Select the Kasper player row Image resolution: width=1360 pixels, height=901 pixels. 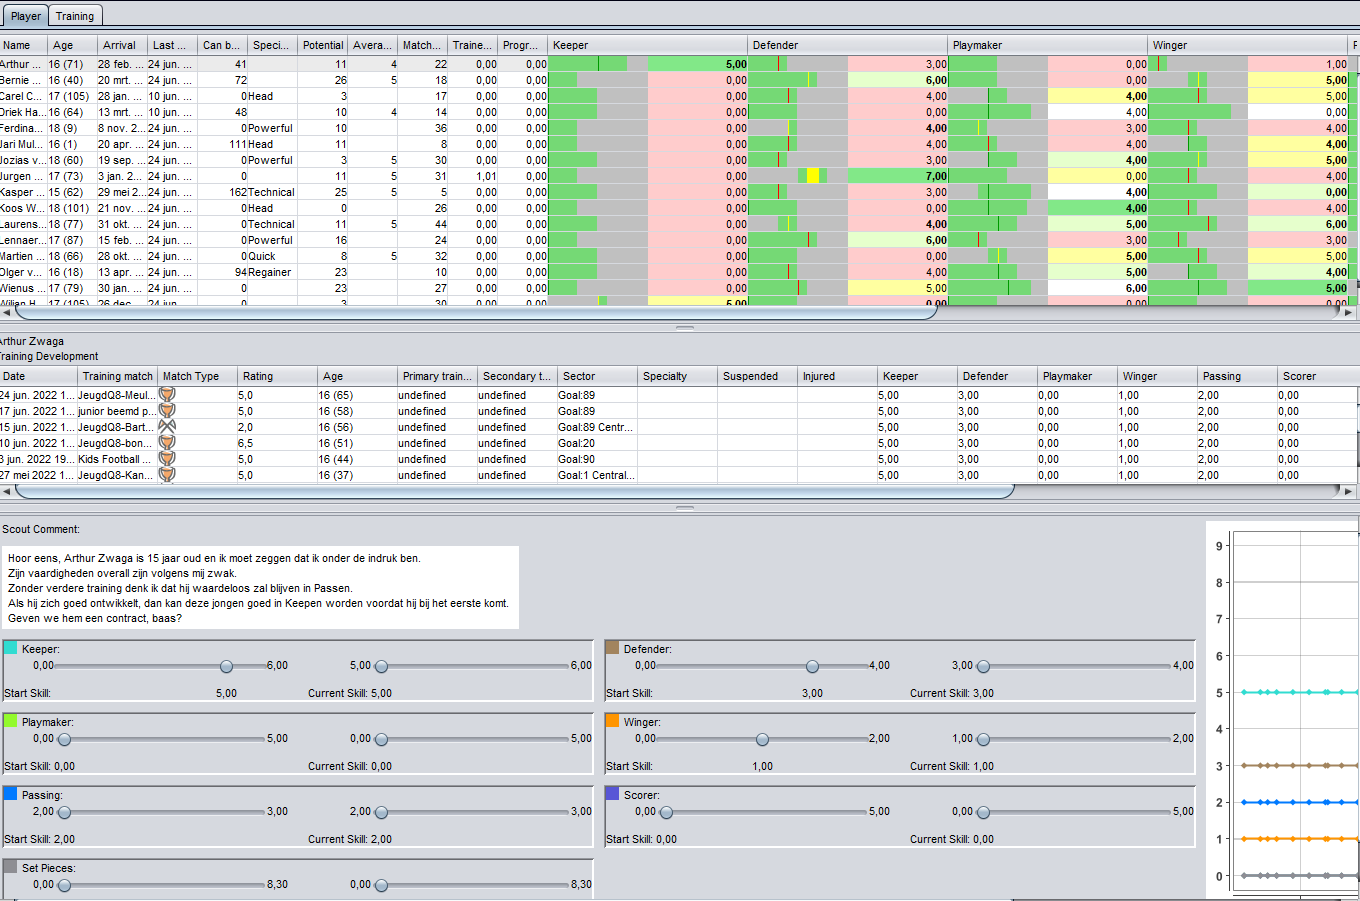tap(680, 192)
